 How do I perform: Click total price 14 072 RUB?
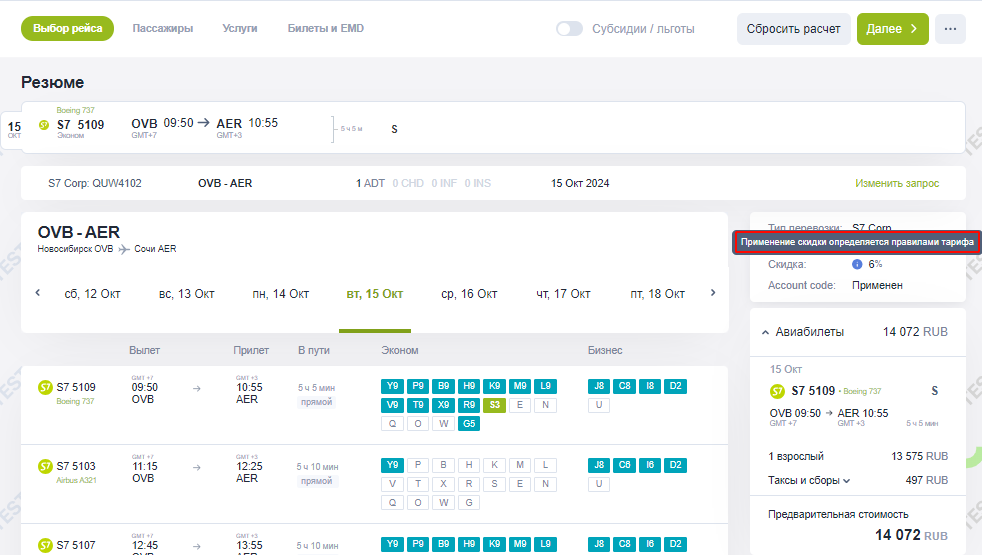(911, 535)
